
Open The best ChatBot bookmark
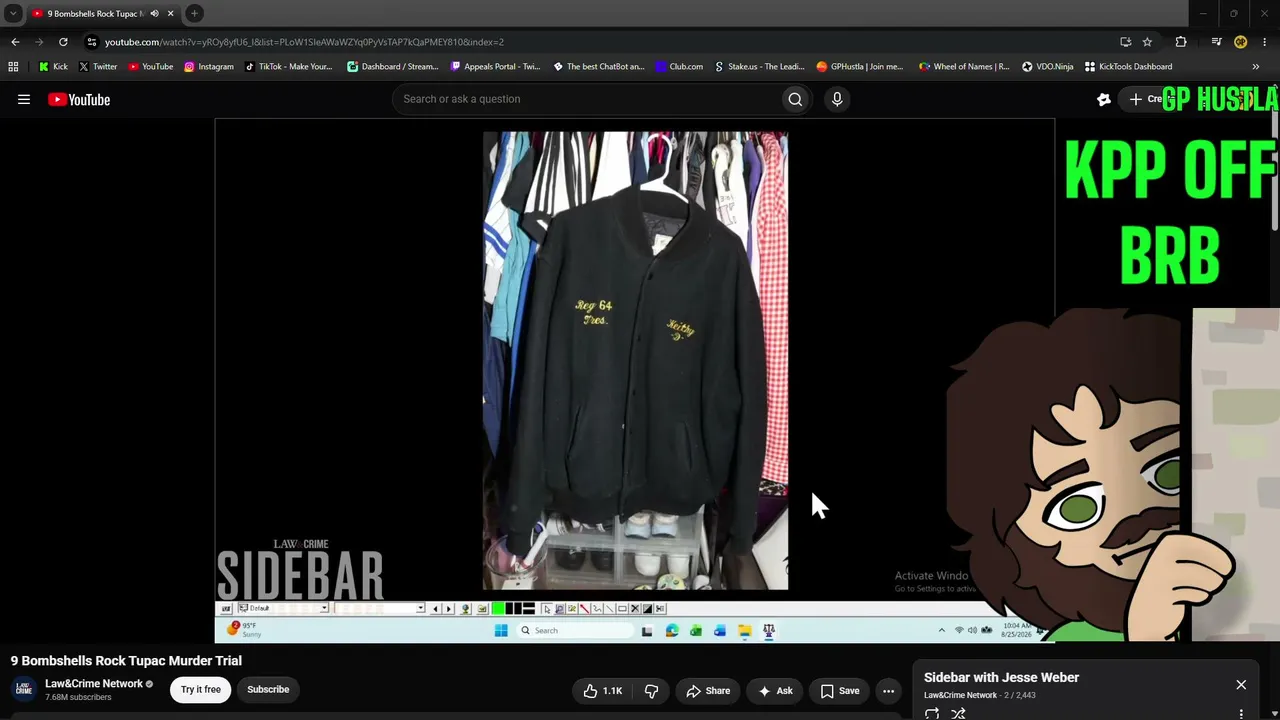(x=599, y=67)
